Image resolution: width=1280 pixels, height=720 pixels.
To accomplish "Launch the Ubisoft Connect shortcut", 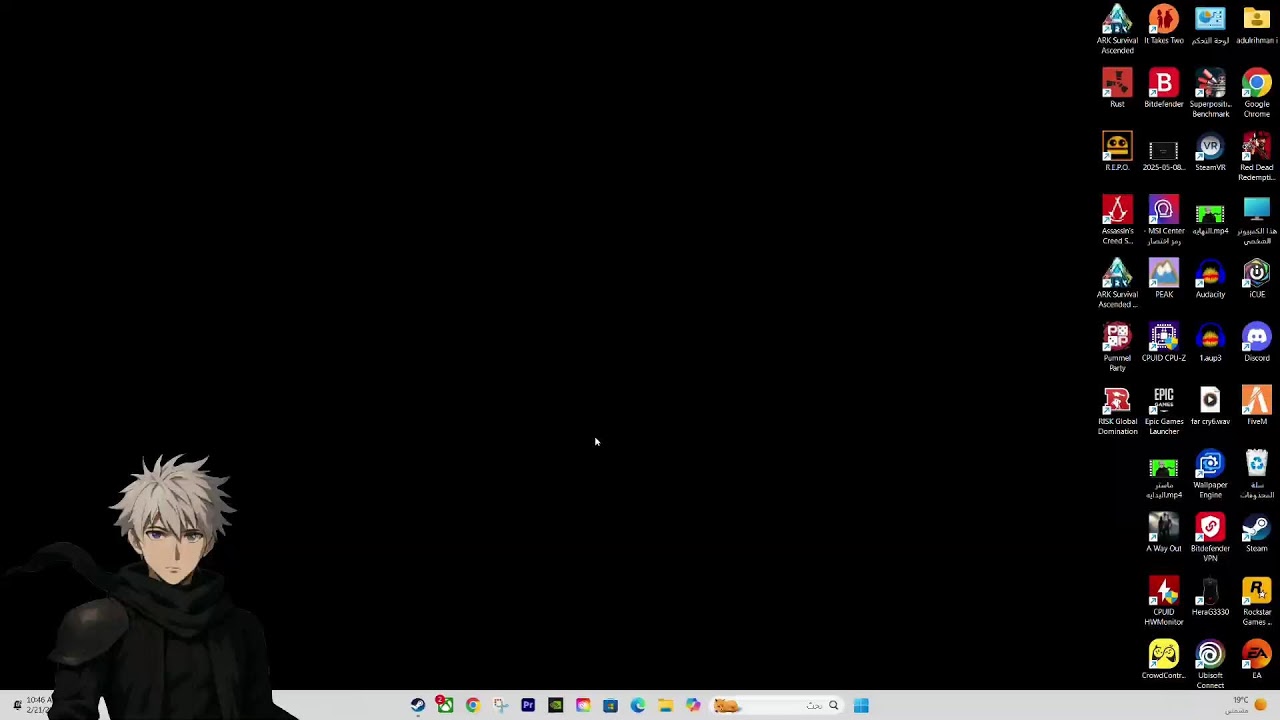I will 1210,665.
